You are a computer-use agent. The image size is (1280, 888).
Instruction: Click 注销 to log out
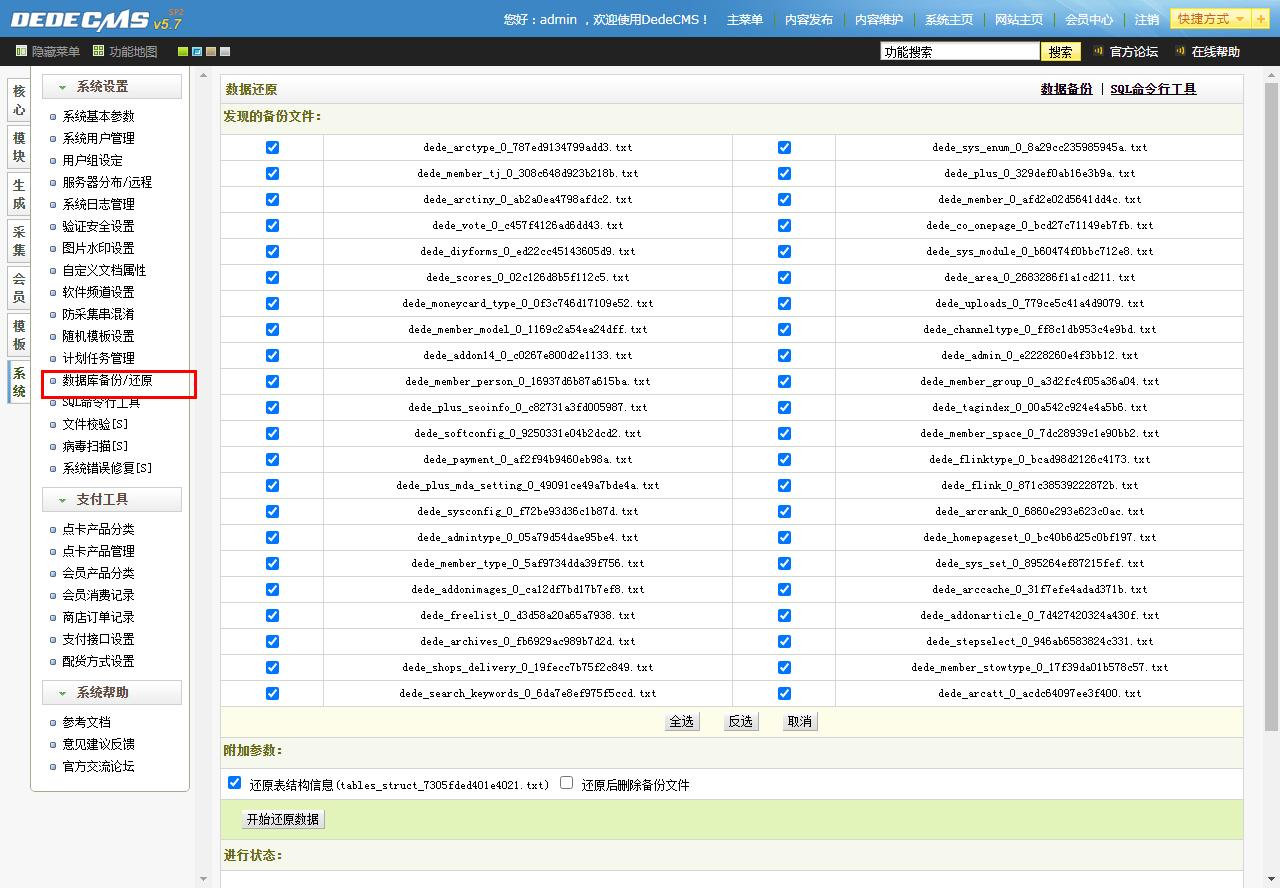[1146, 20]
